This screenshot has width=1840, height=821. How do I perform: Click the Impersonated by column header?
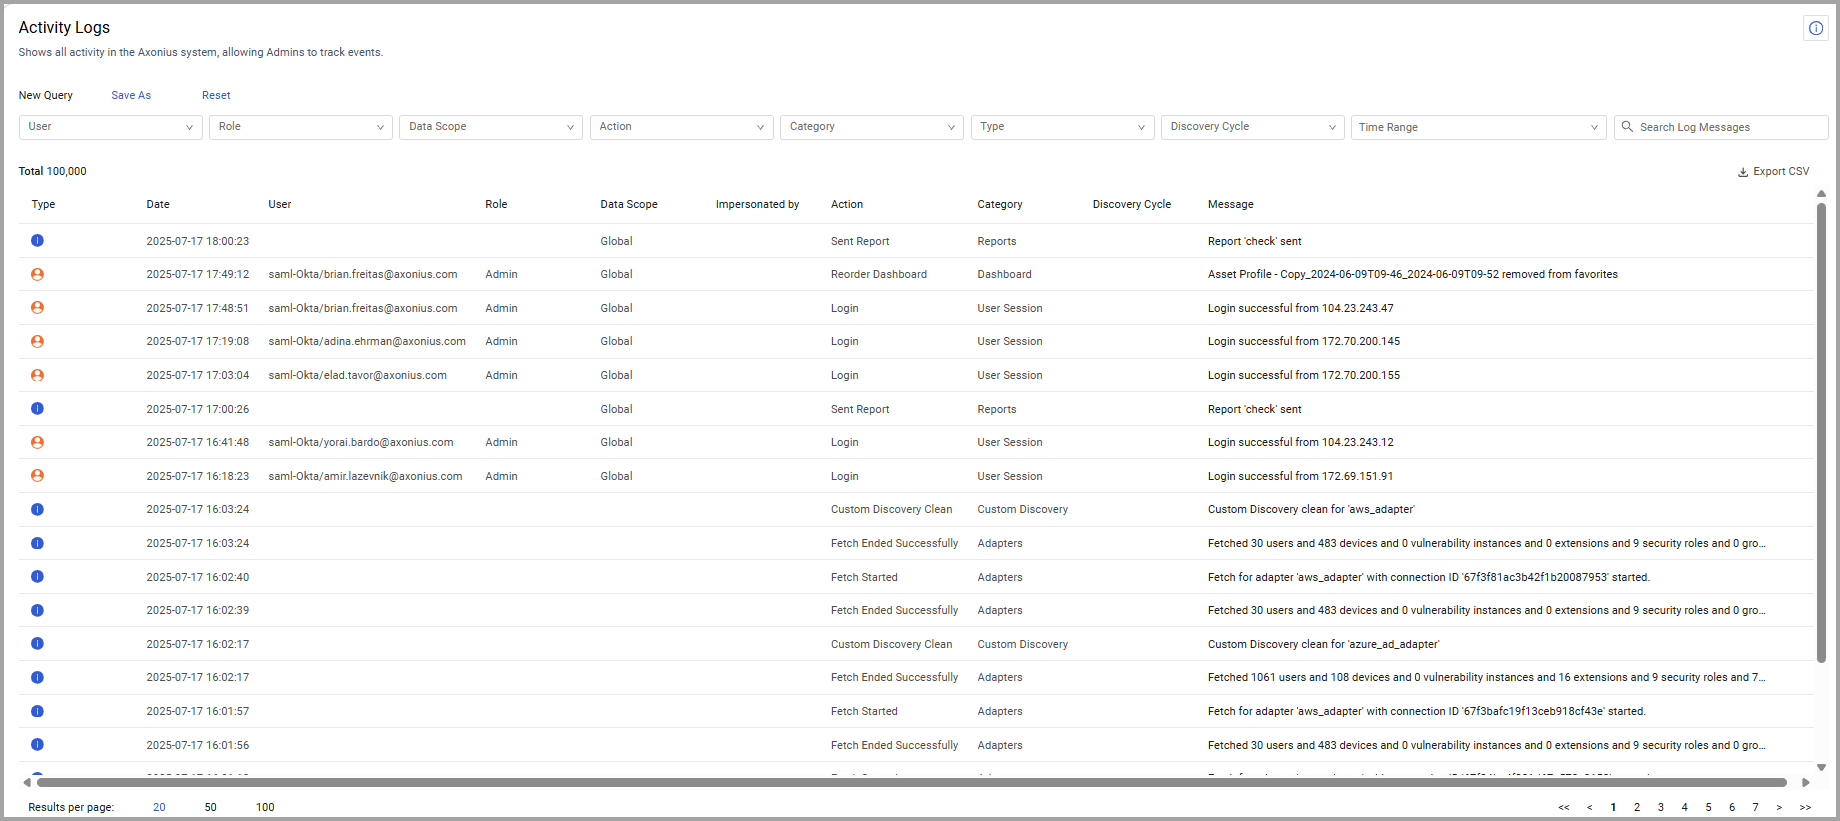click(757, 204)
